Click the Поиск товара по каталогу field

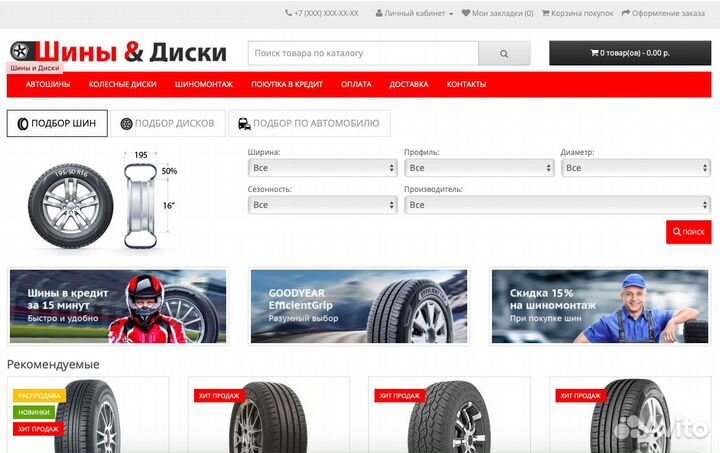[x=363, y=53]
